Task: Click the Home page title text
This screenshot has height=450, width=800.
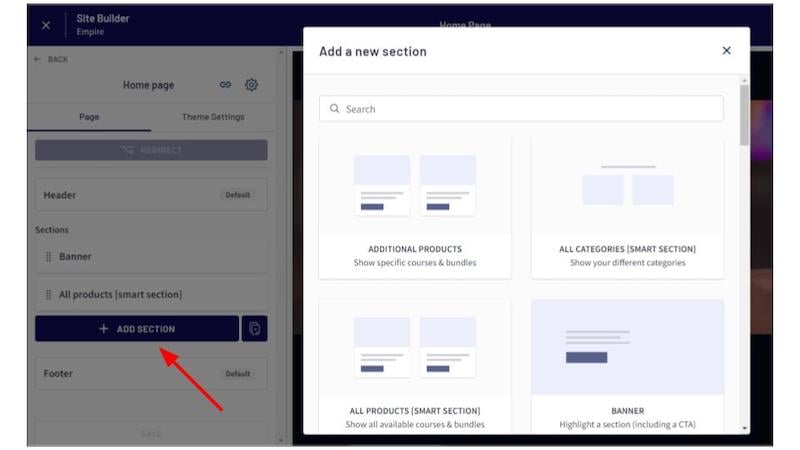Action: pyautogui.click(x=148, y=85)
